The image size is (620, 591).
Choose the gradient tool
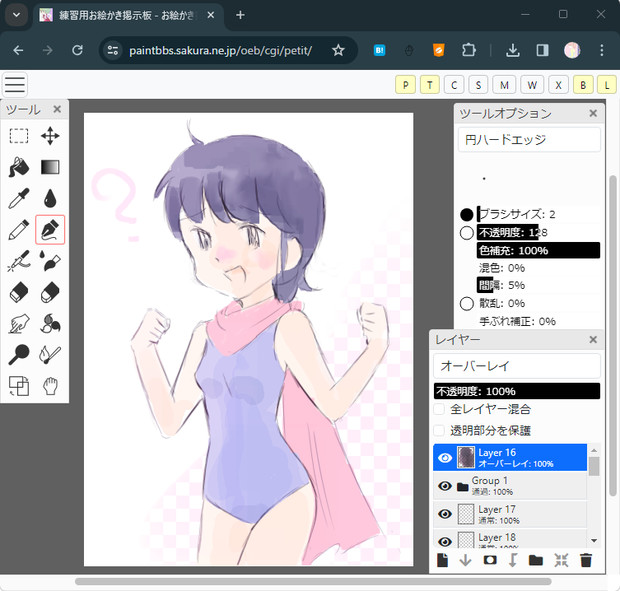[x=50, y=167]
